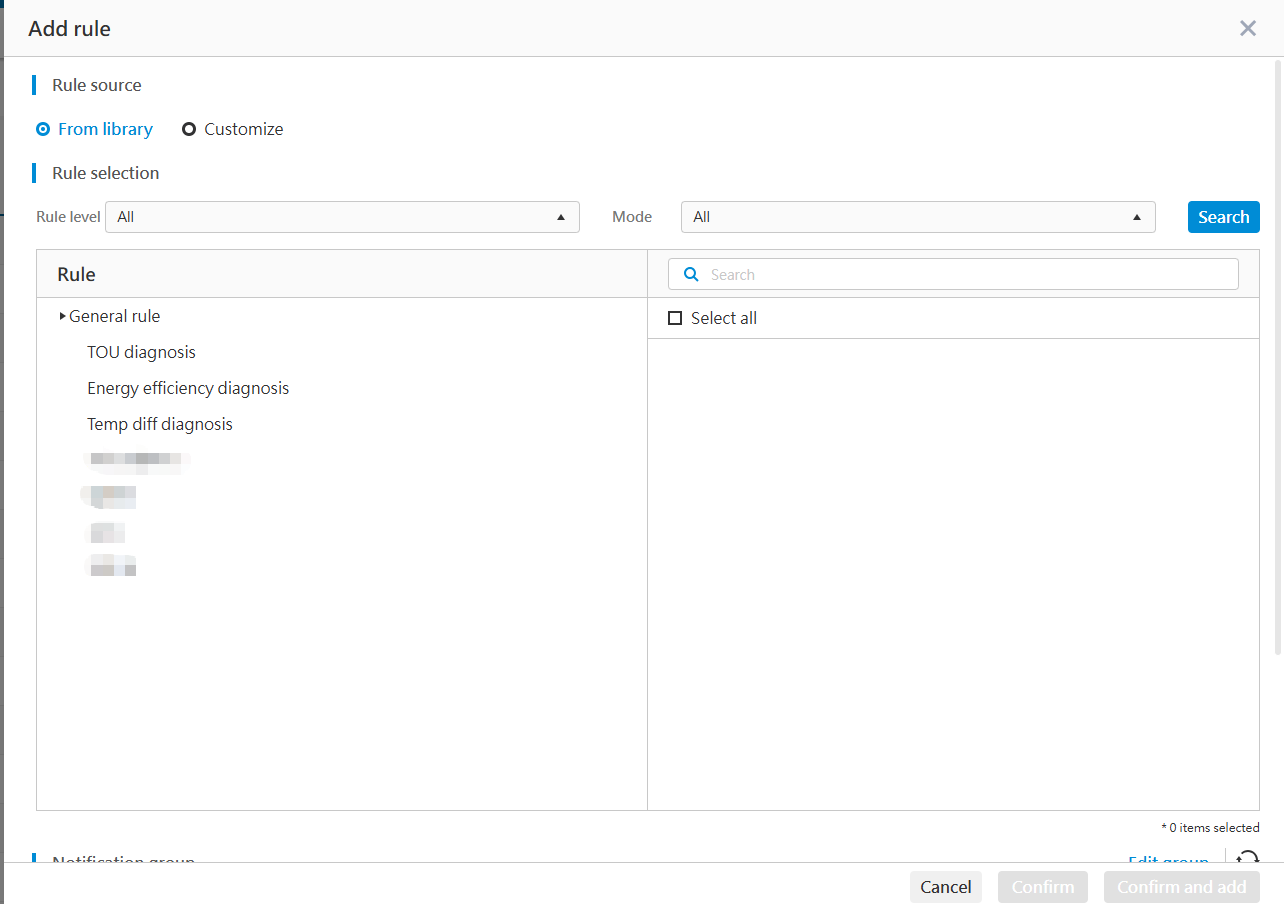
Task: Click the Edit group link
Action: pyautogui.click(x=1168, y=861)
